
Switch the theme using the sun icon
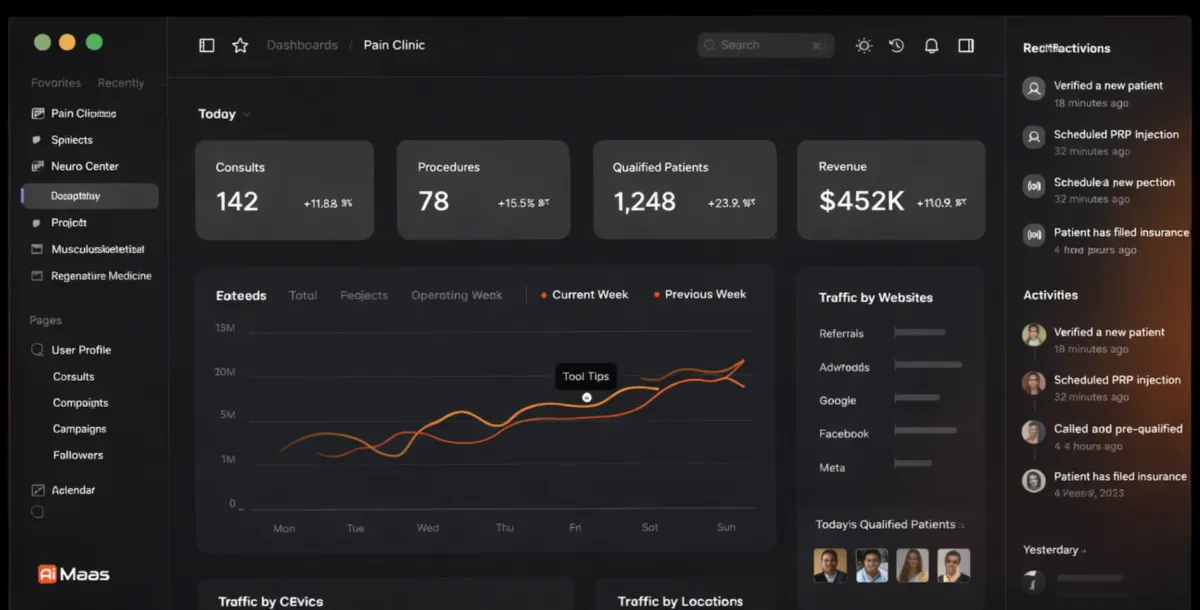click(x=864, y=45)
